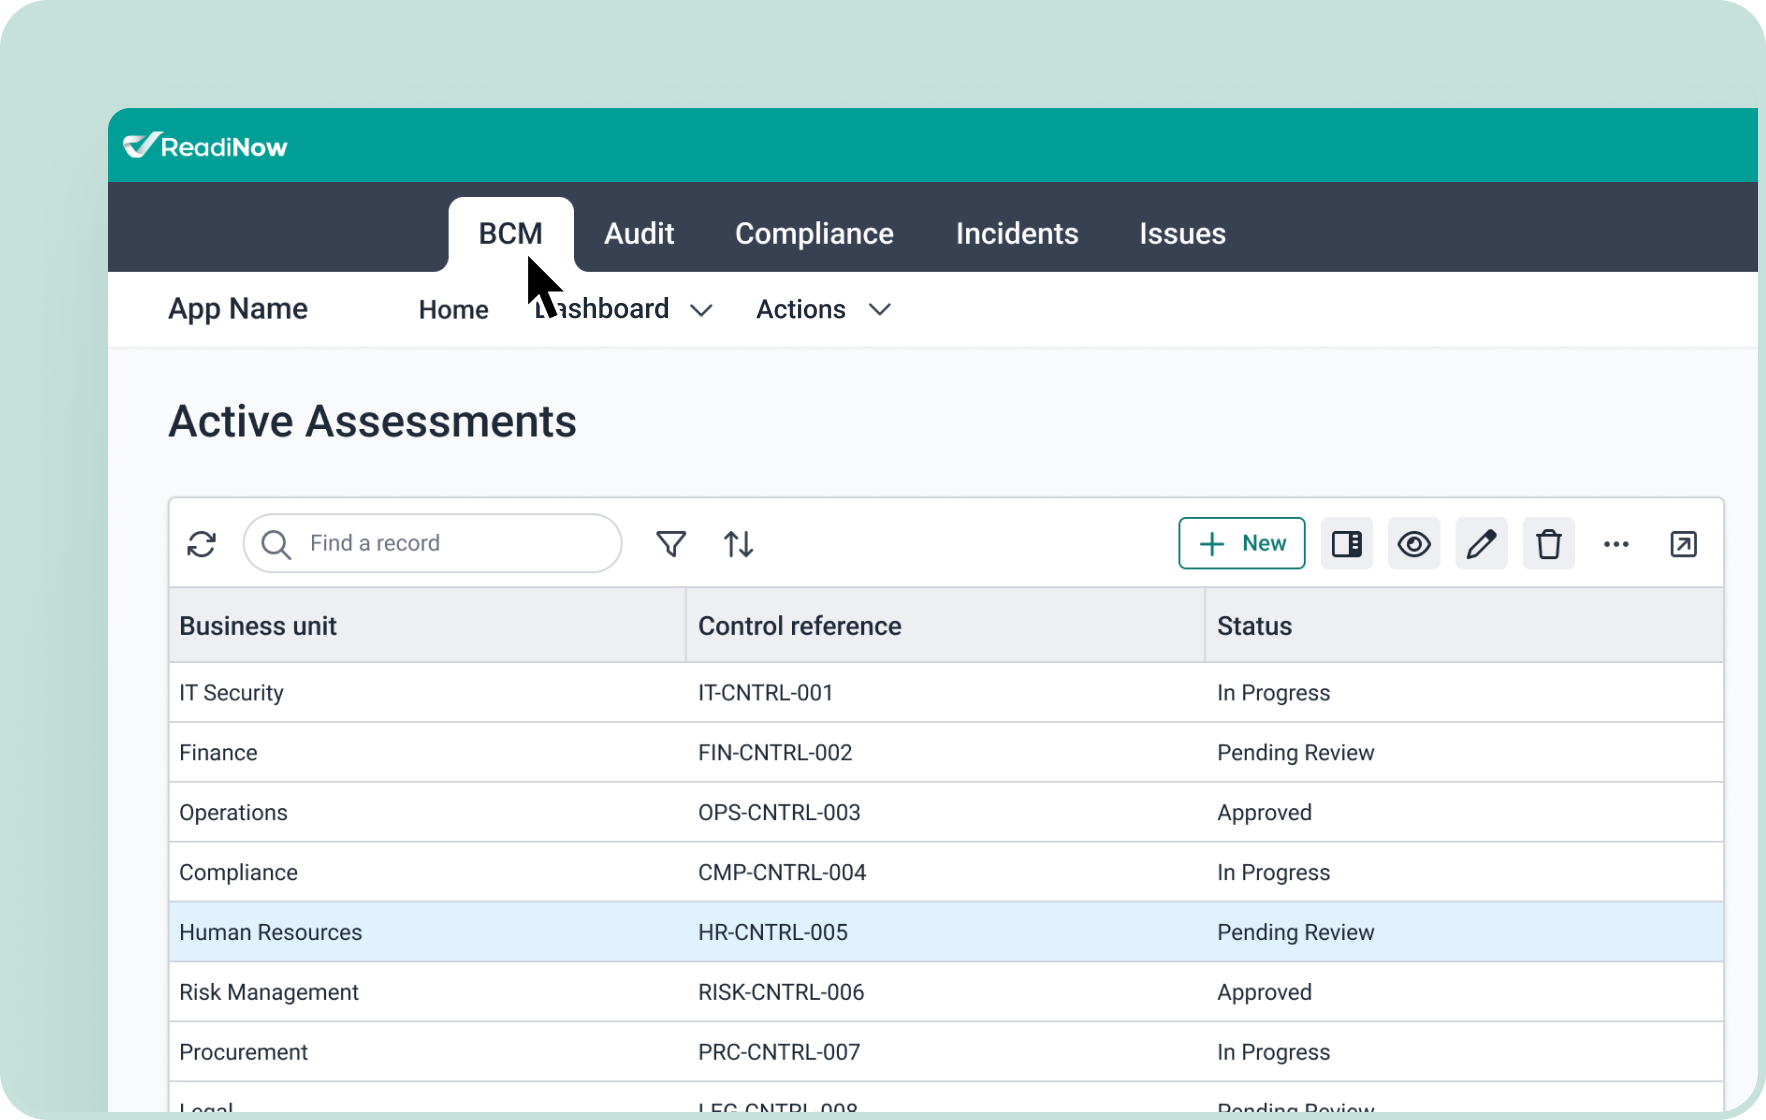Image resolution: width=1766 pixels, height=1120 pixels.
Task: Click the open in new window icon
Action: click(1683, 544)
